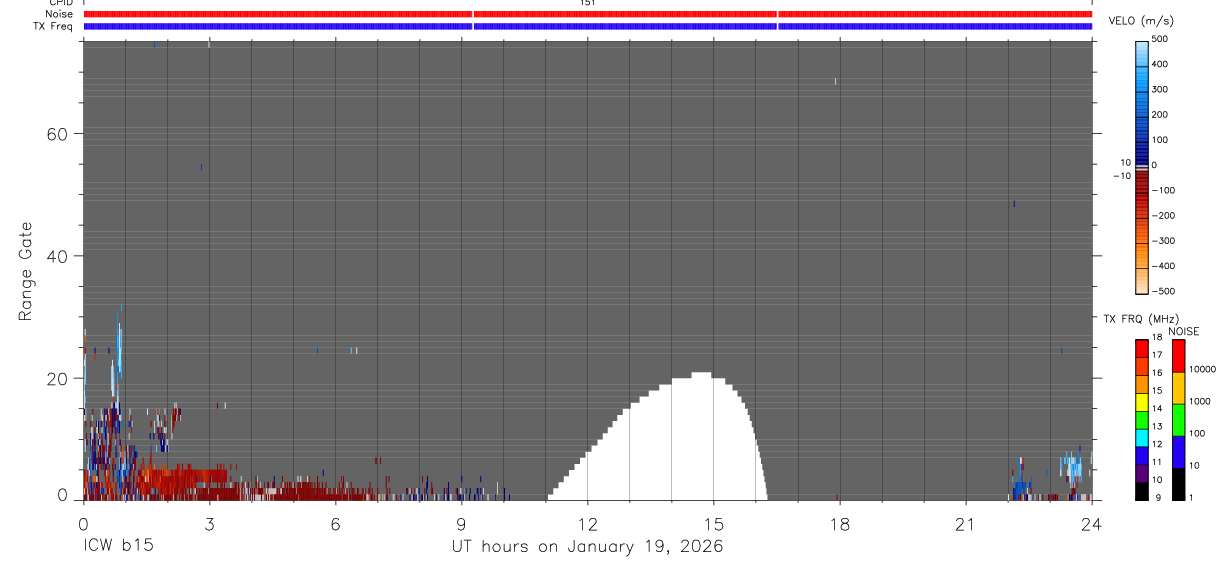Click the green swatch in NOISE legend
Image resolution: width=1228 pixels, height=567 pixels.
(x=1178, y=420)
